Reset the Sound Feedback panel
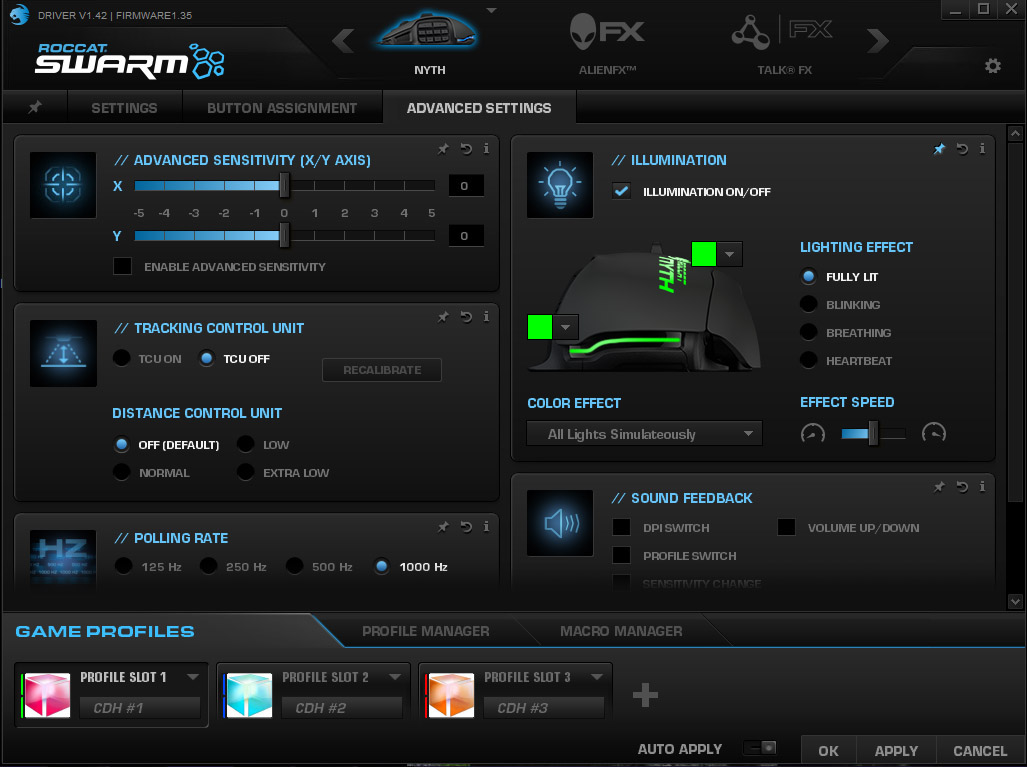 tap(962, 487)
